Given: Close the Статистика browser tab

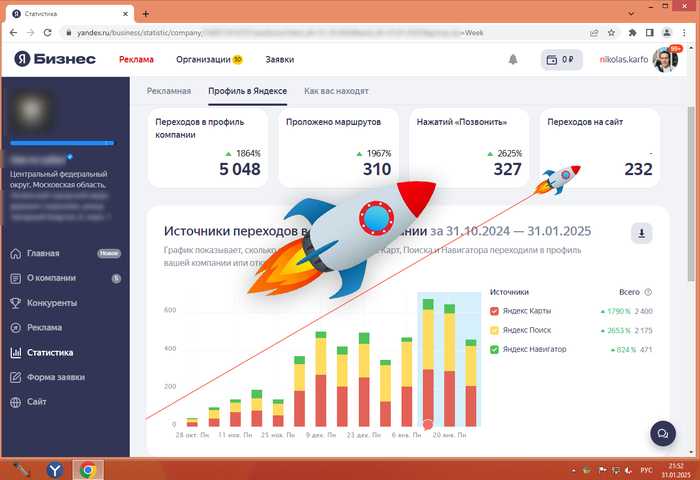Looking at the screenshot, I should click(x=125, y=14).
